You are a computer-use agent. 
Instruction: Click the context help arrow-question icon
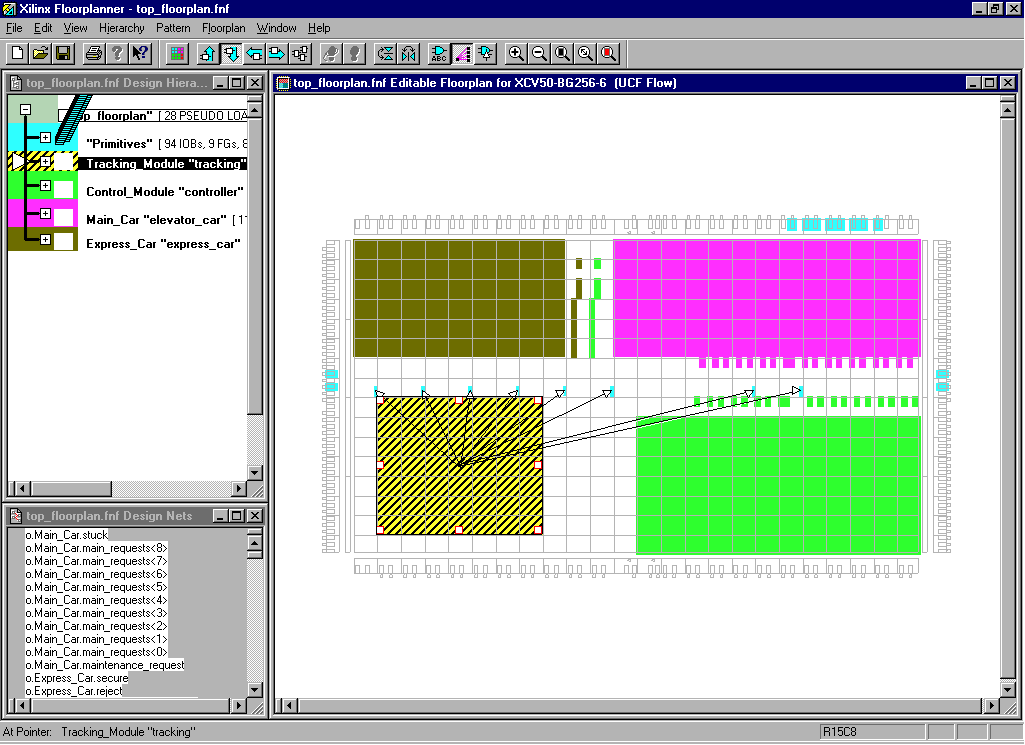pyautogui.click(x=139, y=53)
